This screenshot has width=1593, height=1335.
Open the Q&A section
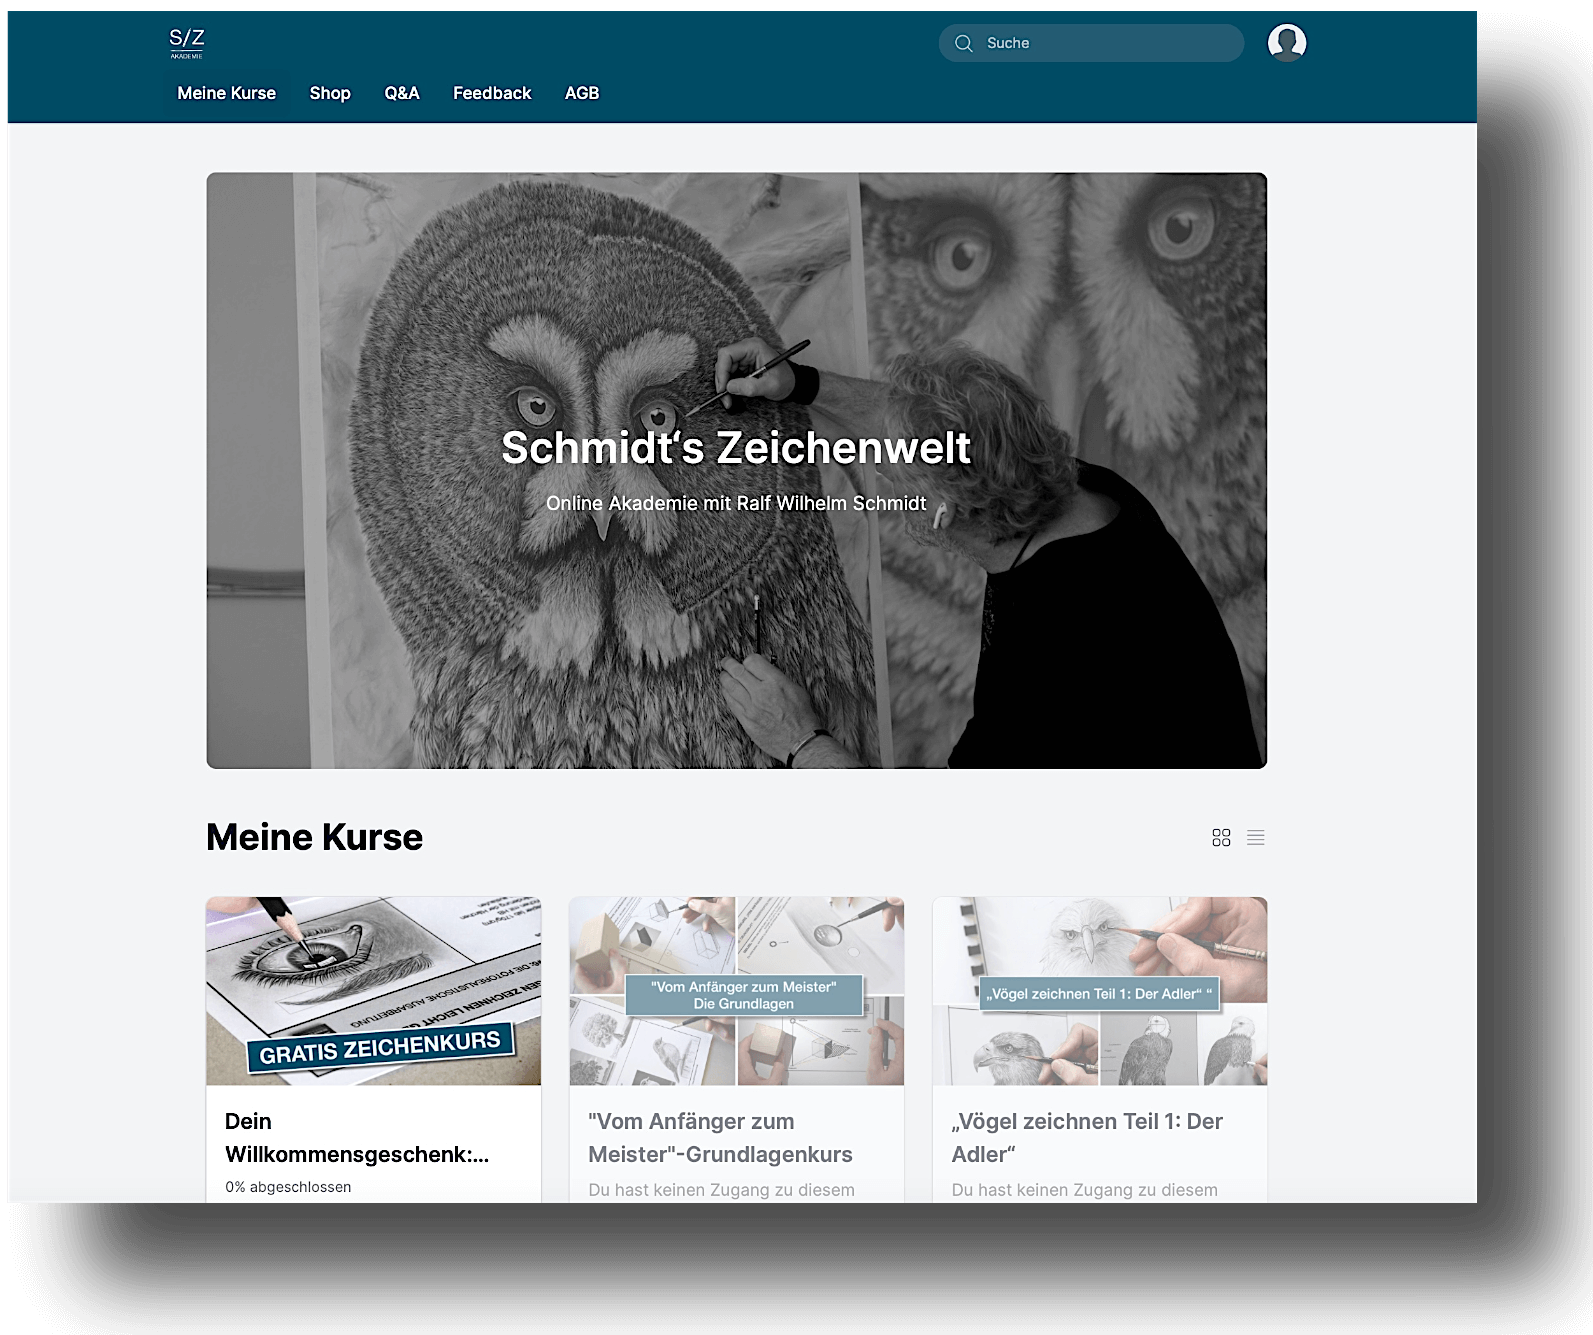coord(402,93)
